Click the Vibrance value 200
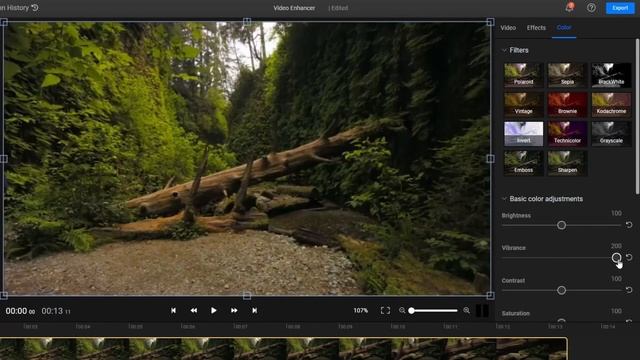Viewport: 640px width, 360px height. pos(616,246)
